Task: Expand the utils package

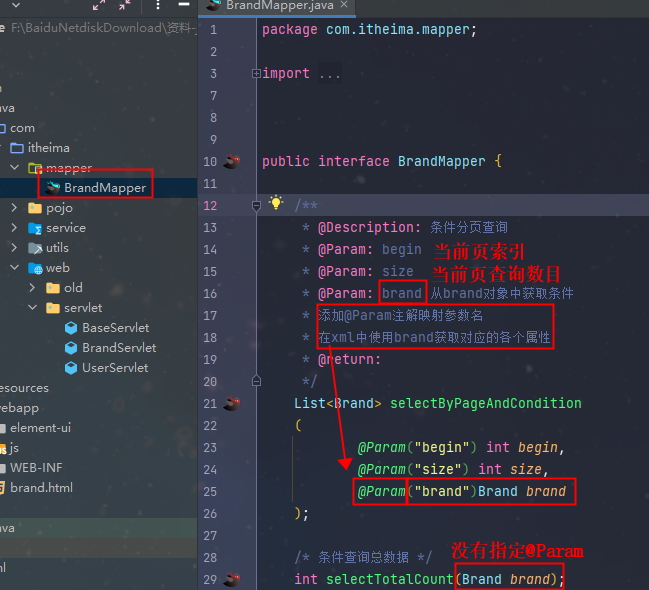Action: [x=14, y=247]
